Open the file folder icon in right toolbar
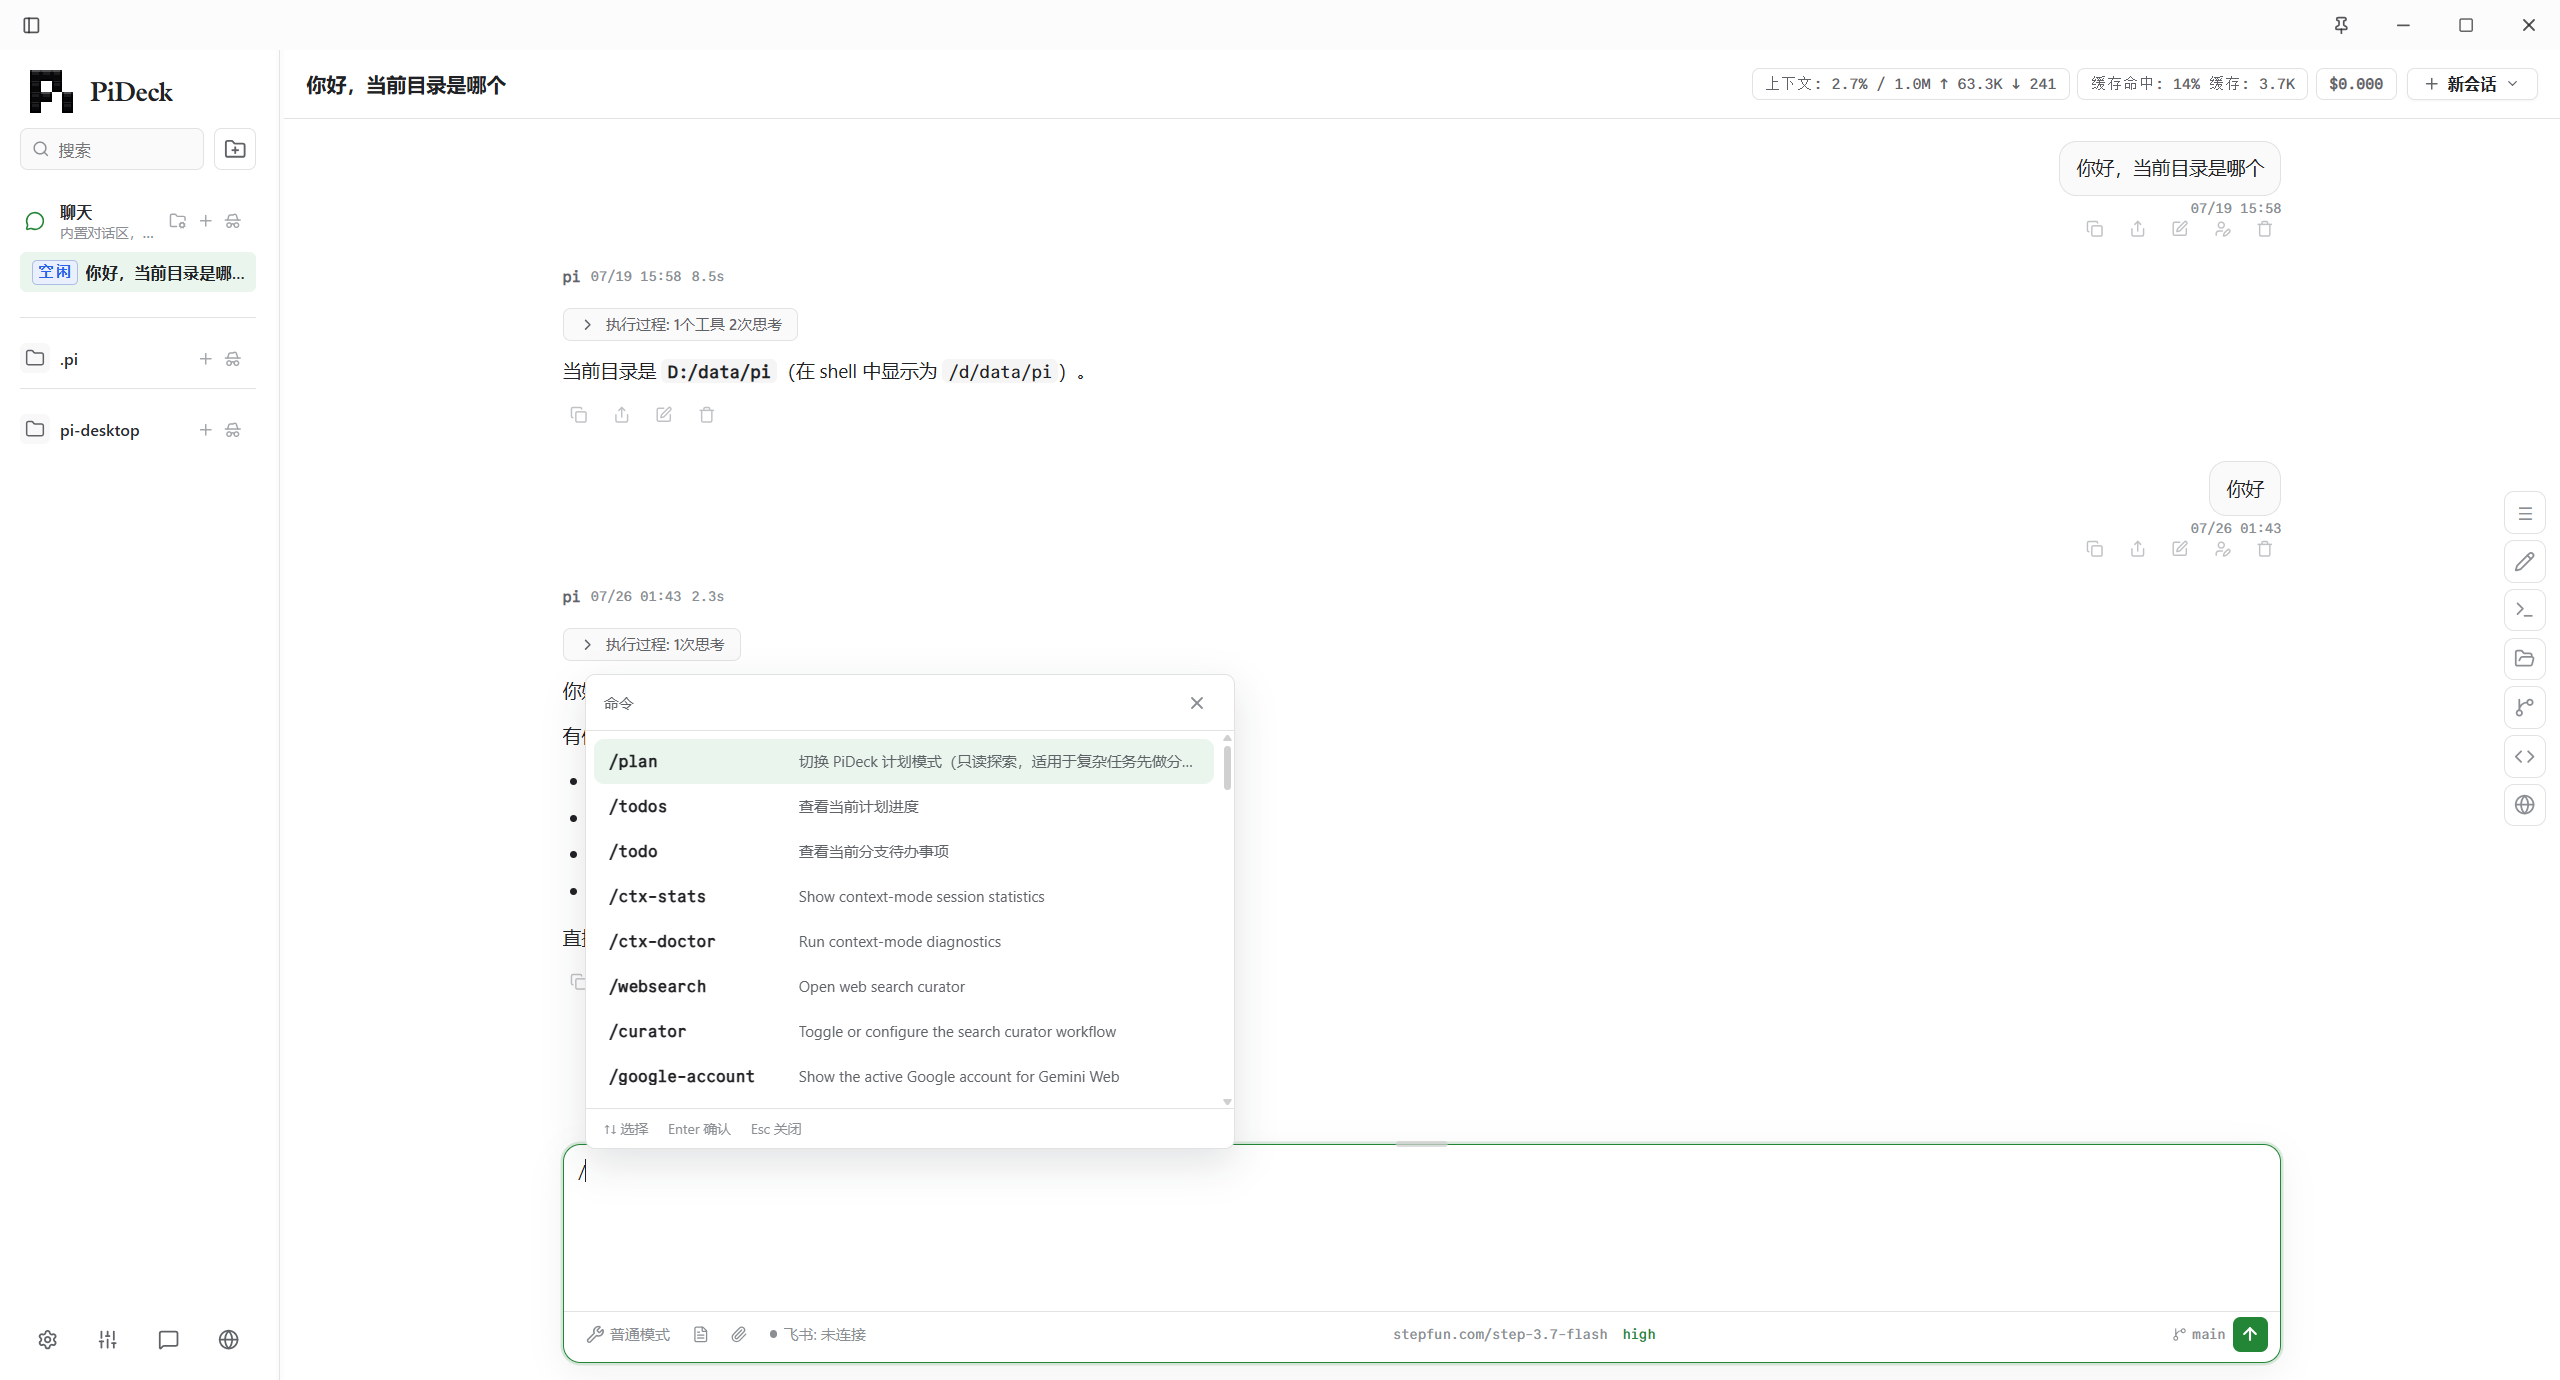The image size is (2560, 1380). tap(2525, 659)
